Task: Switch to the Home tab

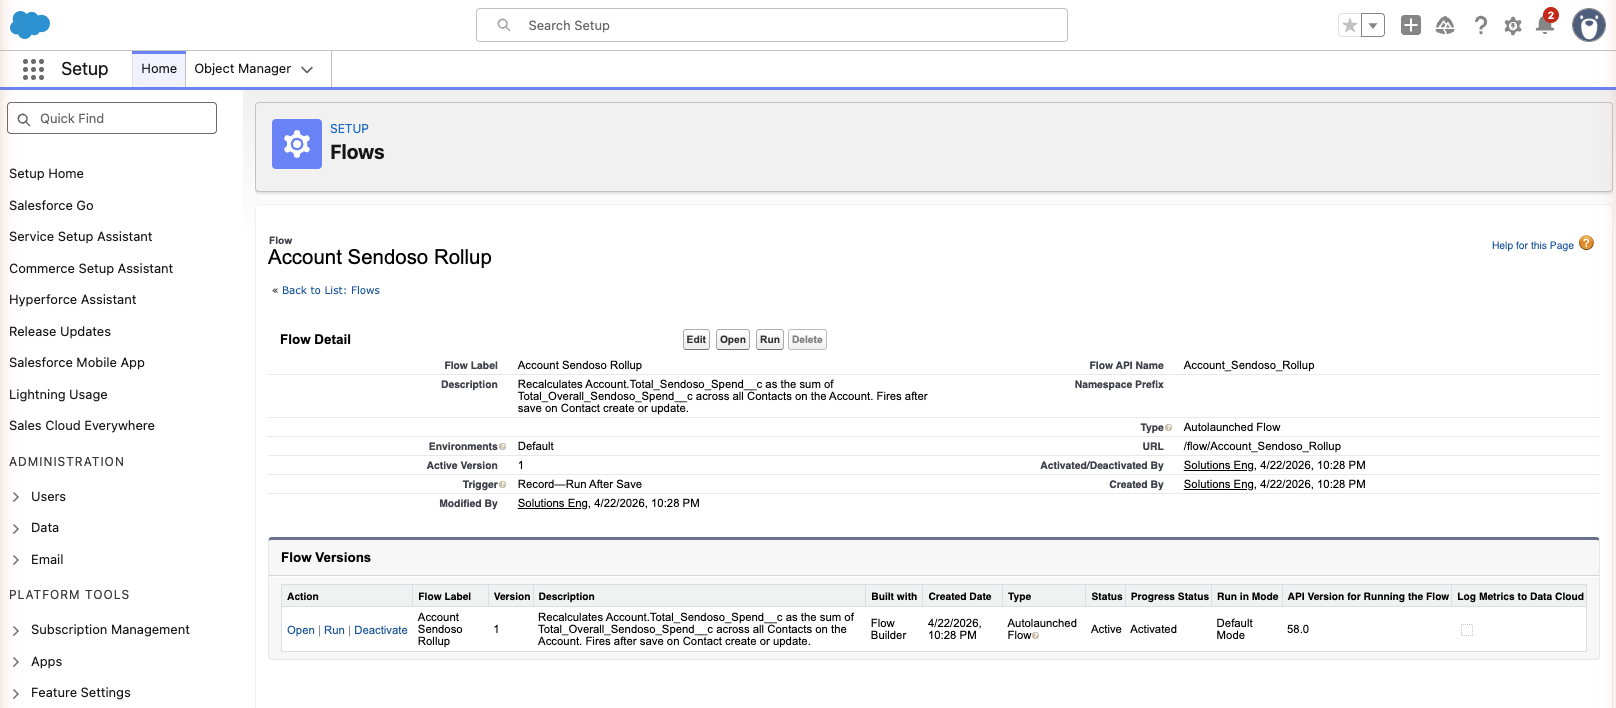Action: pos(159,69)
